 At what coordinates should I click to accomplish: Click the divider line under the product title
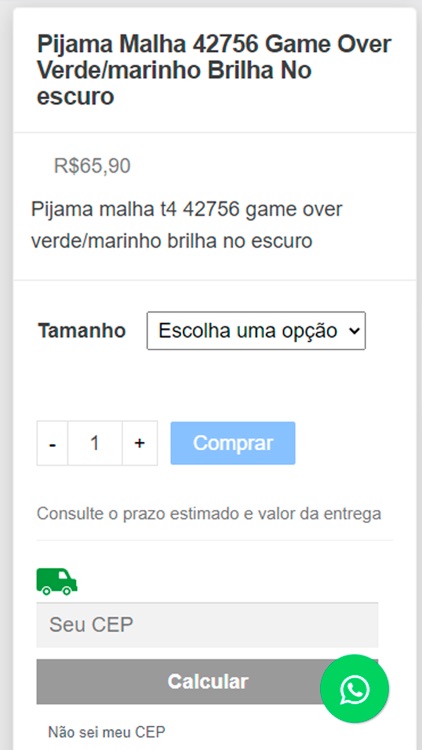pyautogui.click(x=215, y=132)
